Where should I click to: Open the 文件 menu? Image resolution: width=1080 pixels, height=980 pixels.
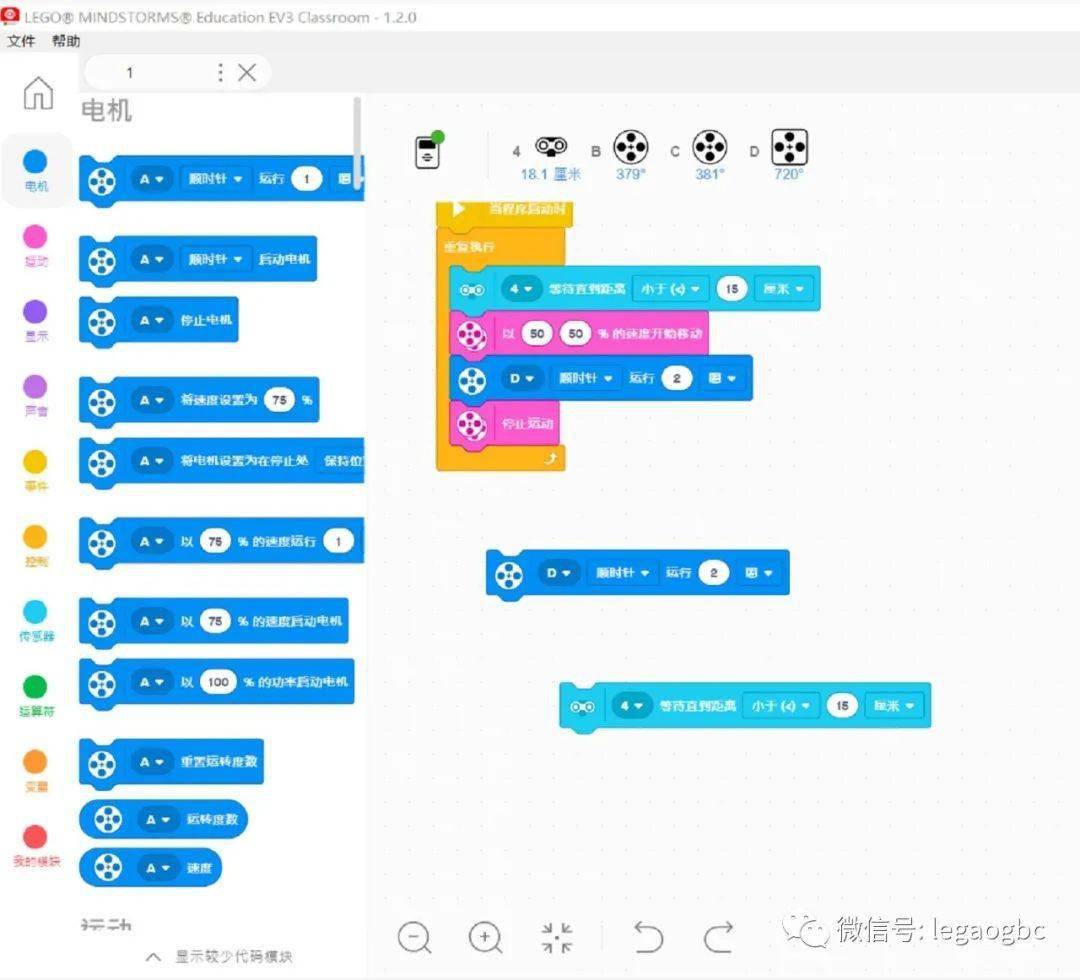pyautogui.click(x=22, y=41)
